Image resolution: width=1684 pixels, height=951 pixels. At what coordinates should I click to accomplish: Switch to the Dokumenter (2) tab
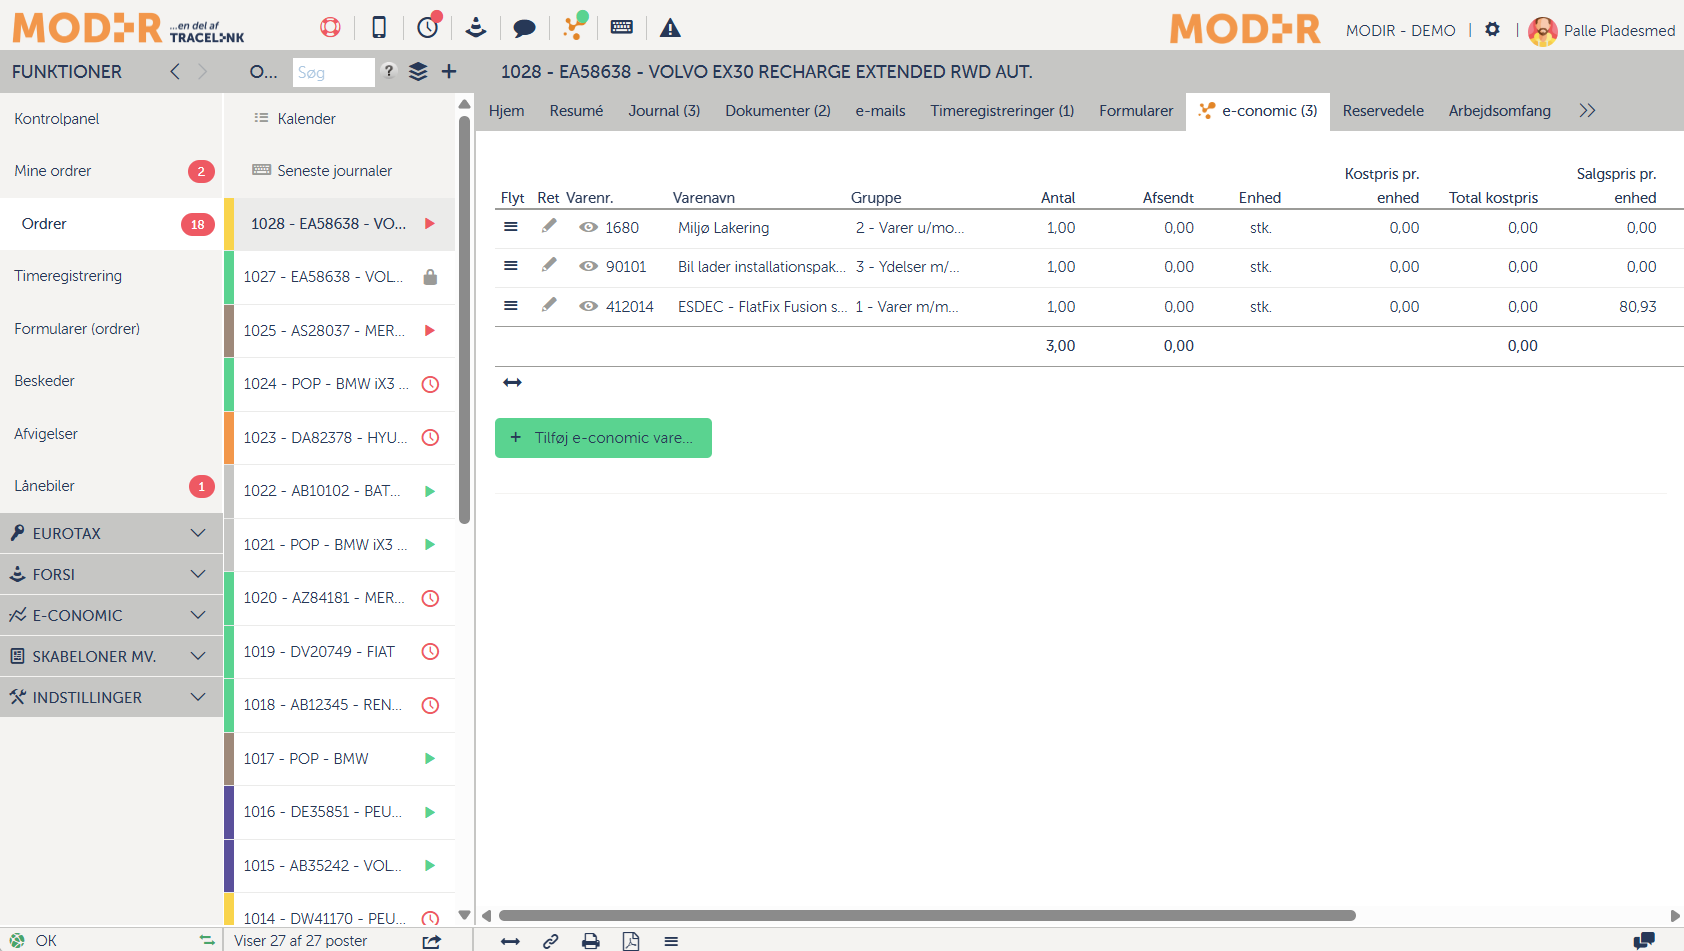pyautogui.click(x=777, y=111)
